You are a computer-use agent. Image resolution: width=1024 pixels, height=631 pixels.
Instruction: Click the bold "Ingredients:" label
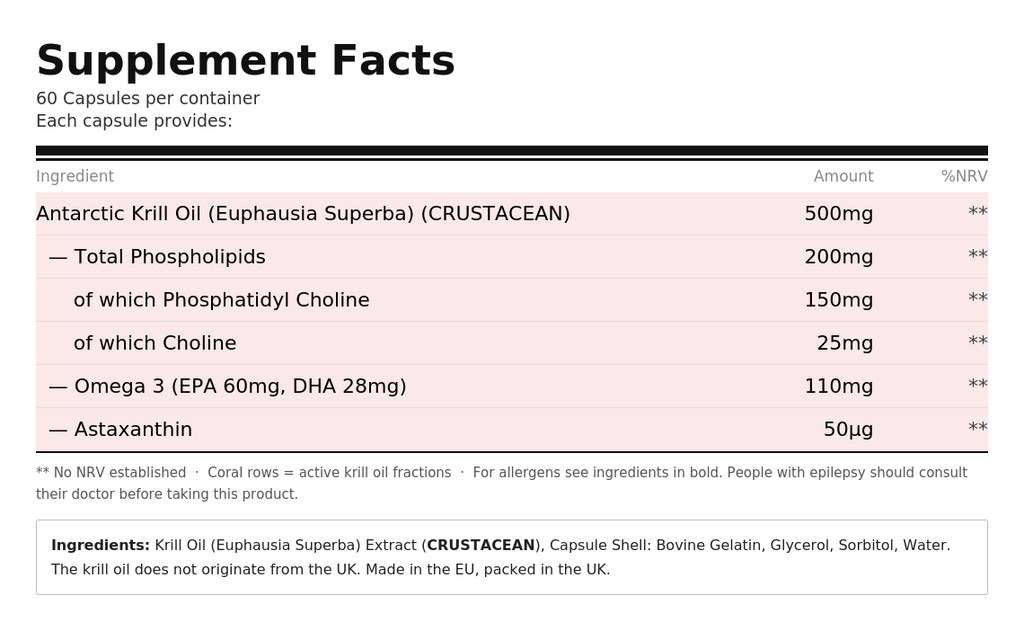pos(100,545)
